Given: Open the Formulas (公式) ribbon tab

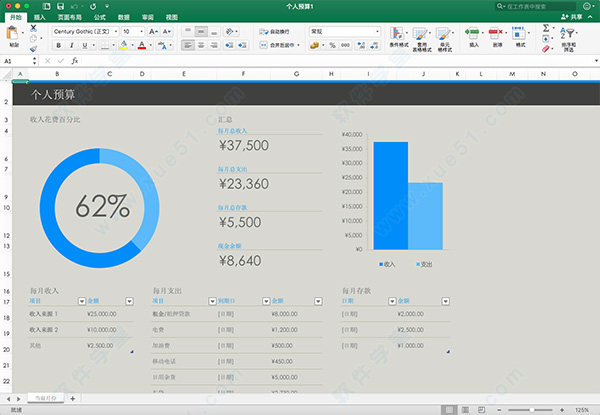Looking at the screenshot, I should click(x=100, y=18).
